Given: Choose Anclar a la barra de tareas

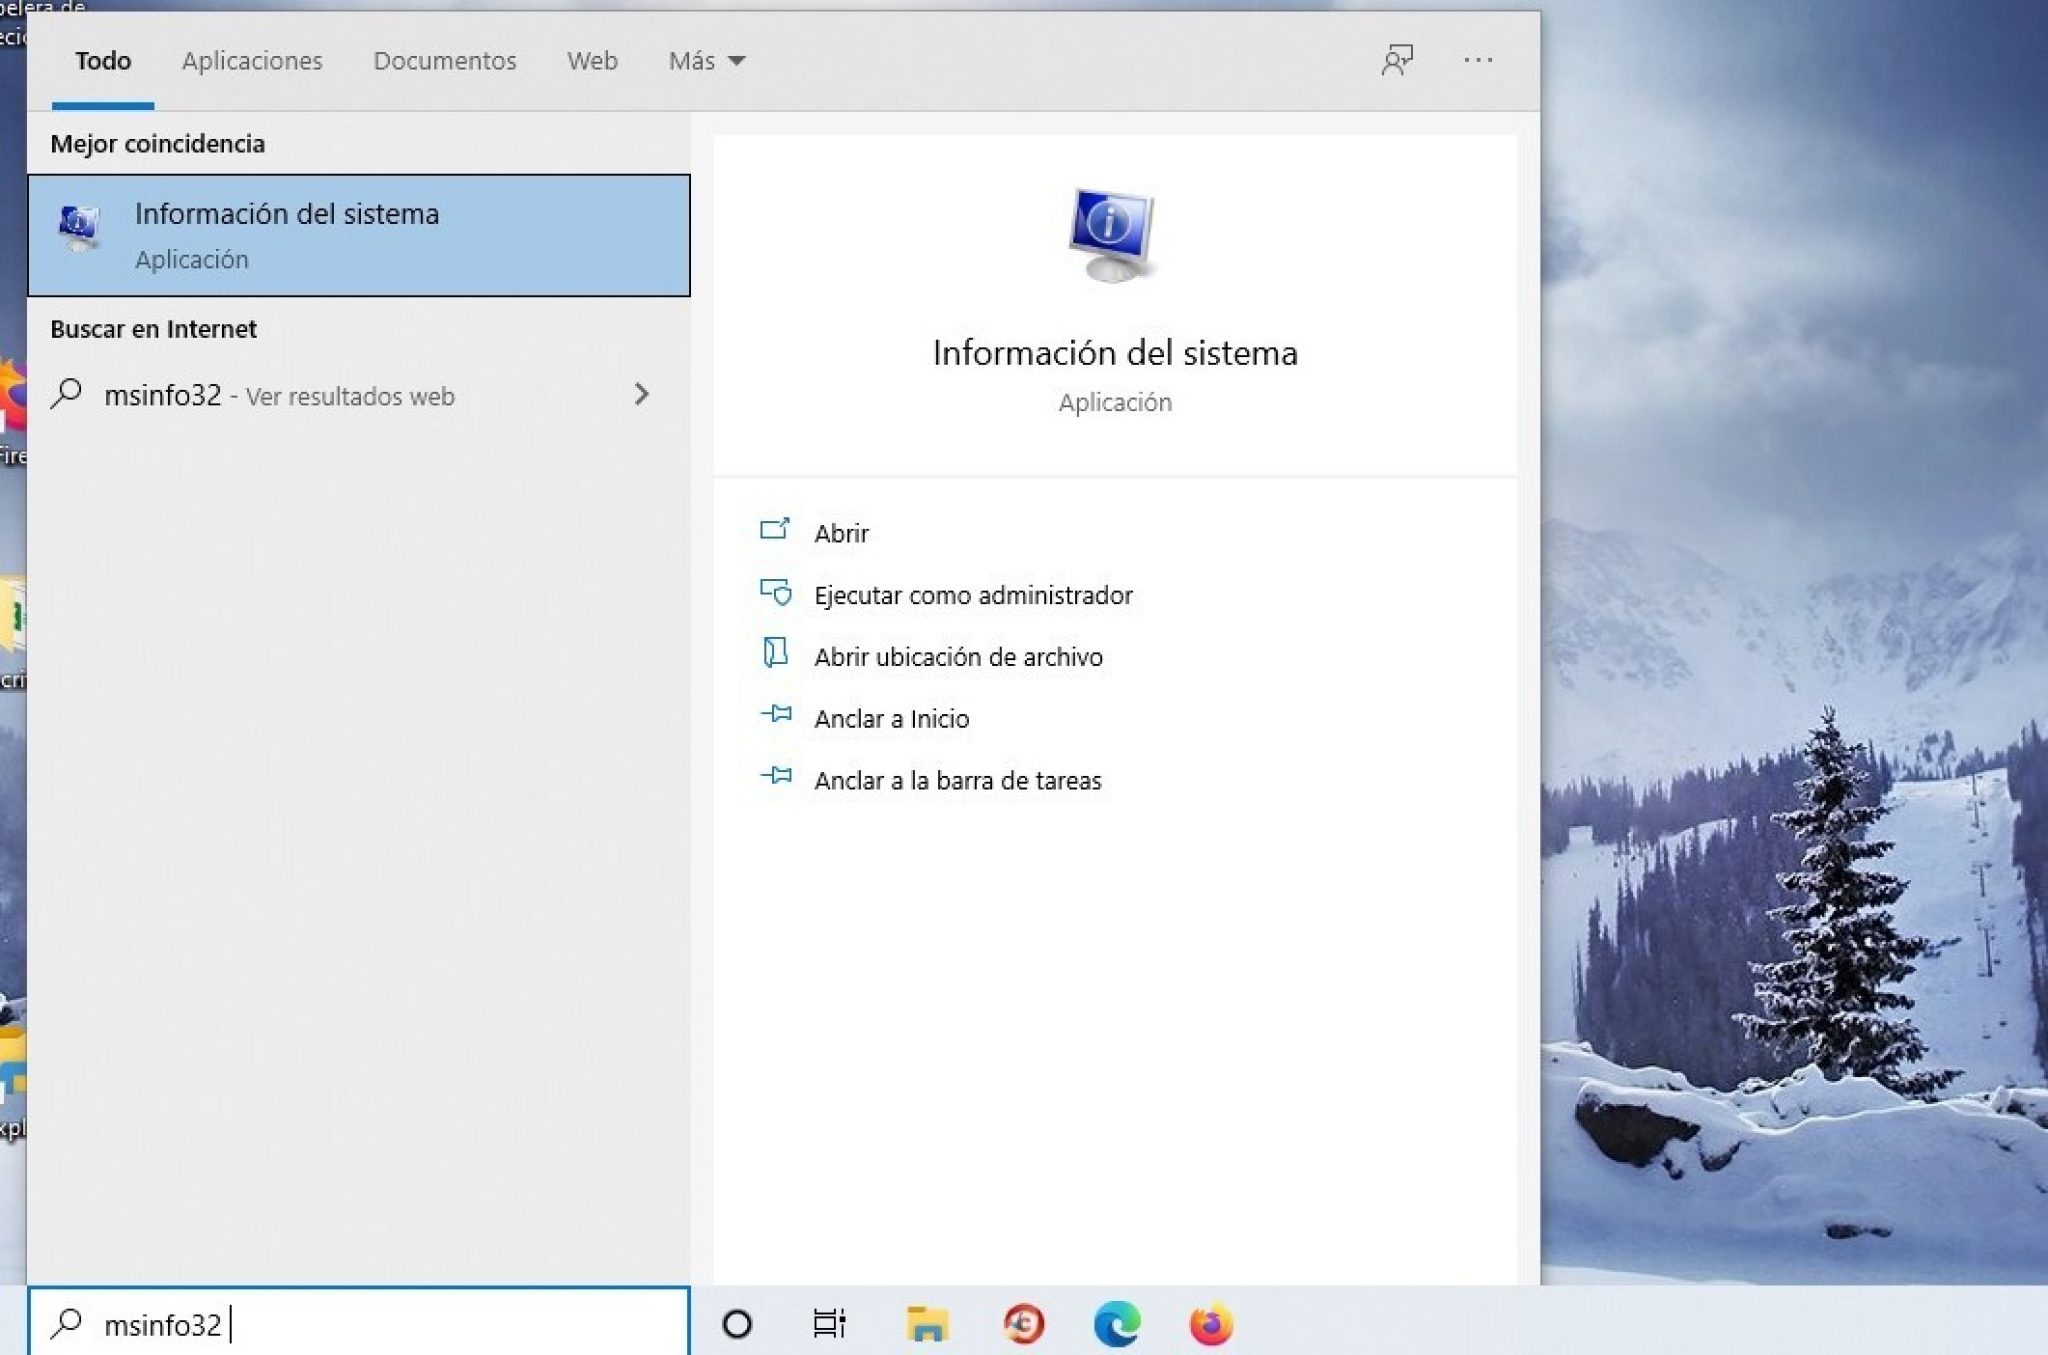Looking at the screenshot, I should 957,781.
